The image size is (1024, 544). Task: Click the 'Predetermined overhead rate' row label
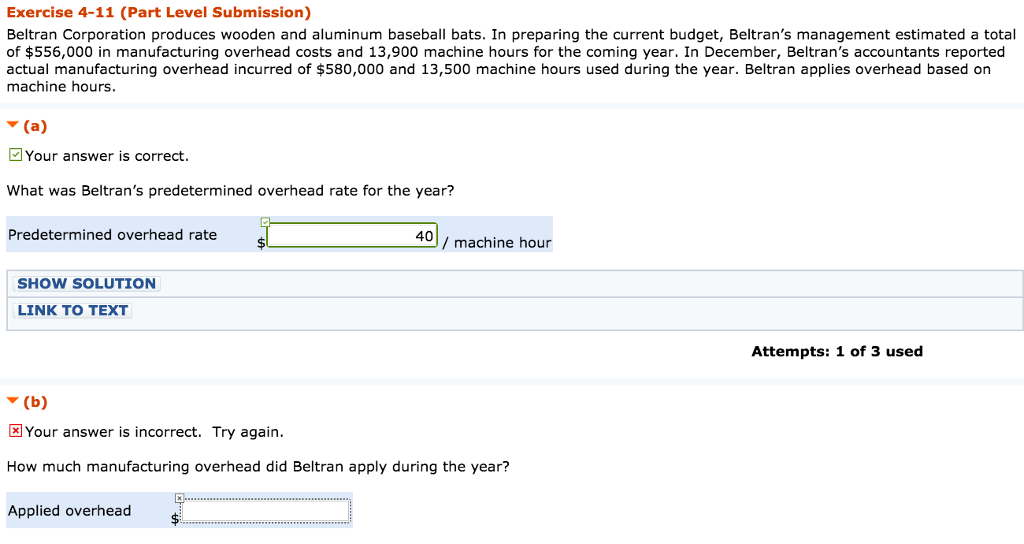[x=112, y=235]
